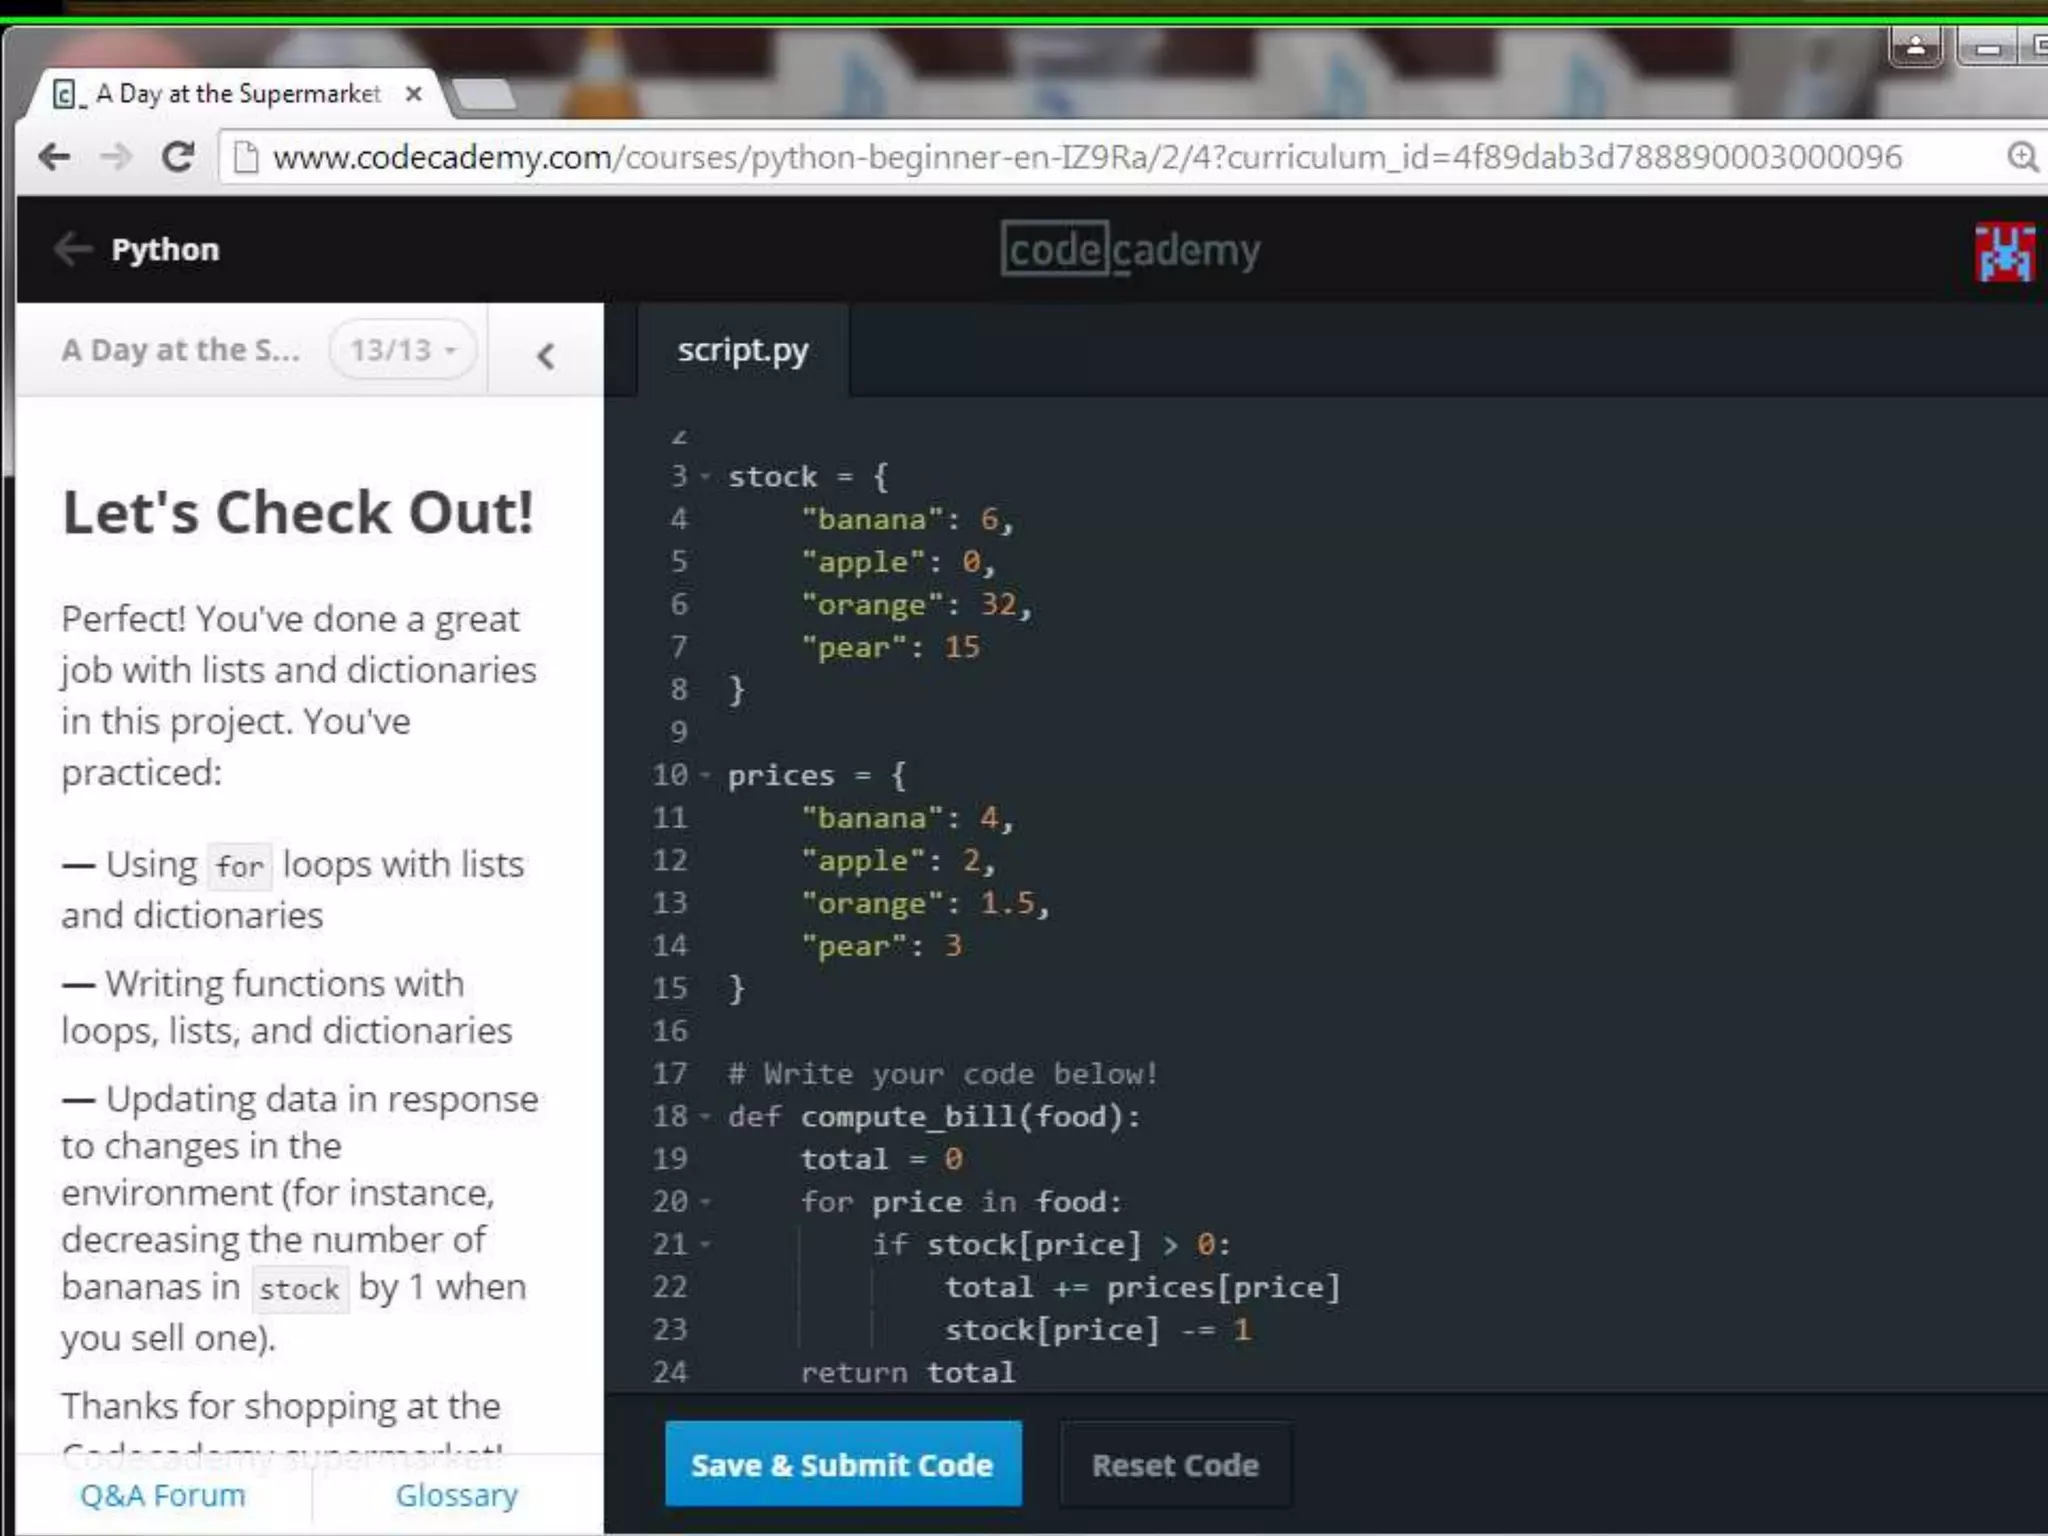Click the total += prices[price] code line
The height and width of the screenshot is (1536, 2048).
1142,1287
